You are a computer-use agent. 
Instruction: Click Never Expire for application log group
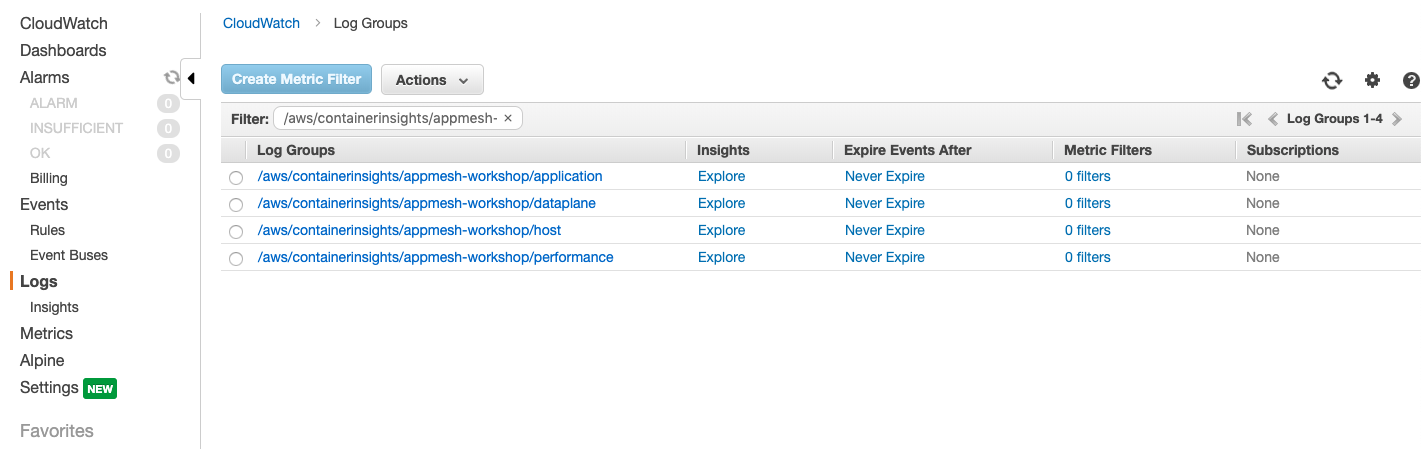885,176
